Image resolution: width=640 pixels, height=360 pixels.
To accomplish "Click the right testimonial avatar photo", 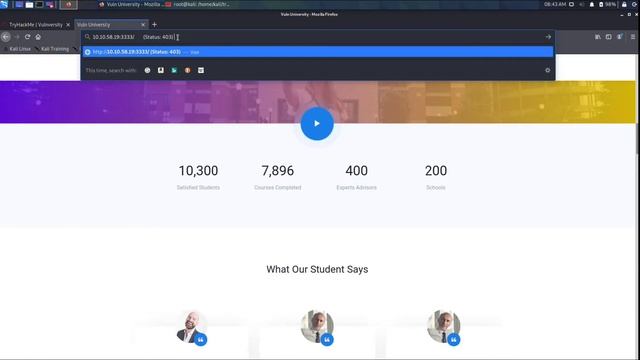I will (444, 326).
